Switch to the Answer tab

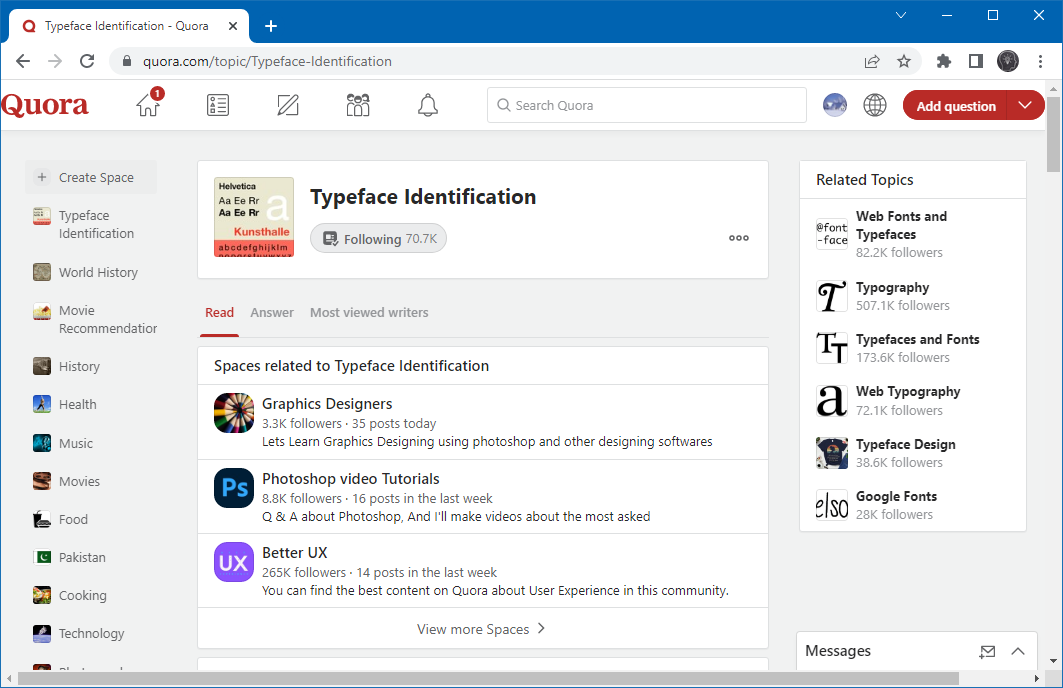(272, 313)
